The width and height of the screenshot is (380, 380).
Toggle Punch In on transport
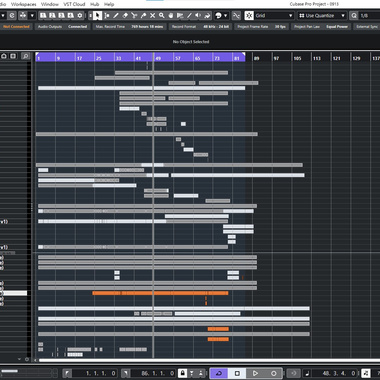pos(192,373)
